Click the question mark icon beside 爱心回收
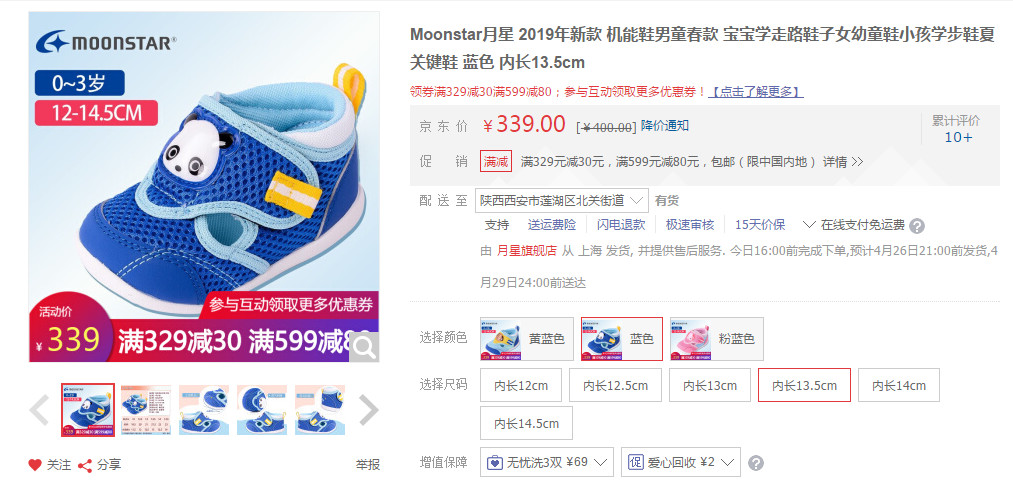Viewport: 1013px width, 482px height. [755, 463]
